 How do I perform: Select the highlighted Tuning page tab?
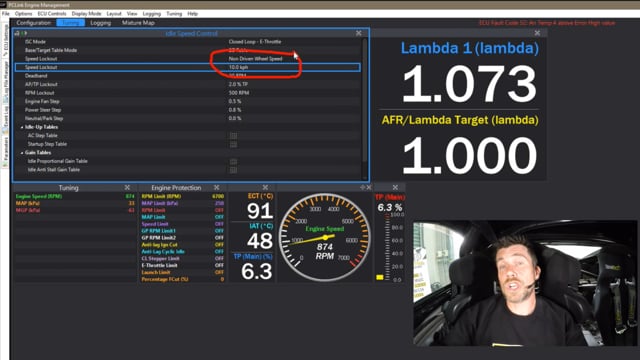click(x=71, y=23)
